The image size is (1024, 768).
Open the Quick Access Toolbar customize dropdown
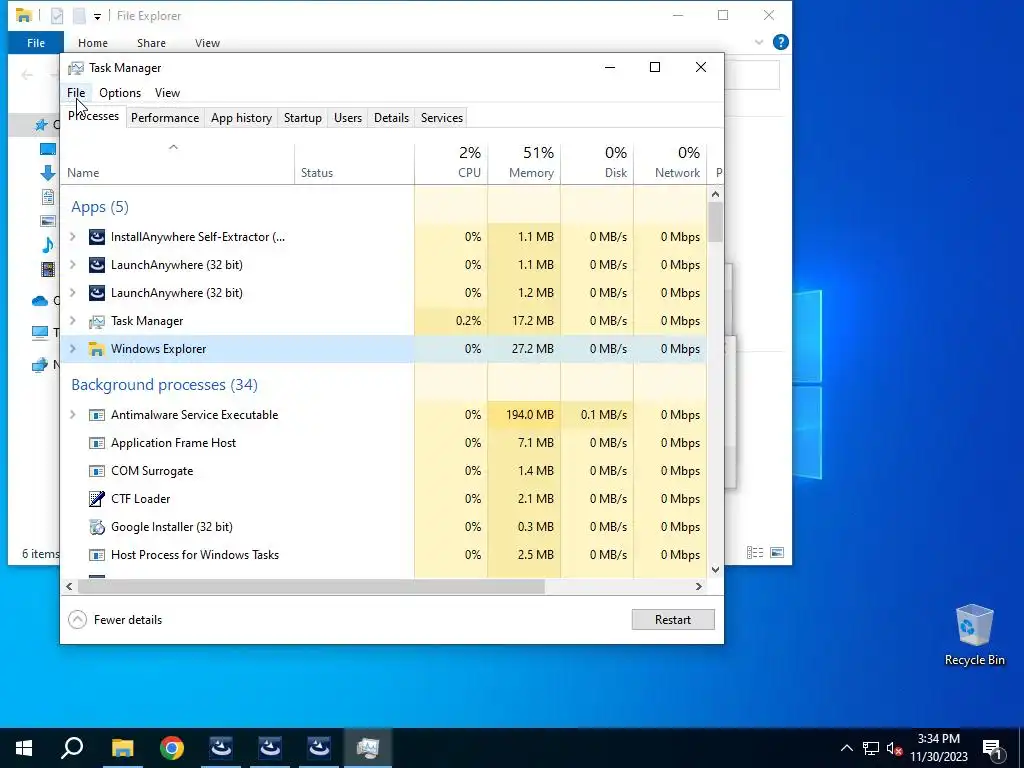(x=97, y=16)
